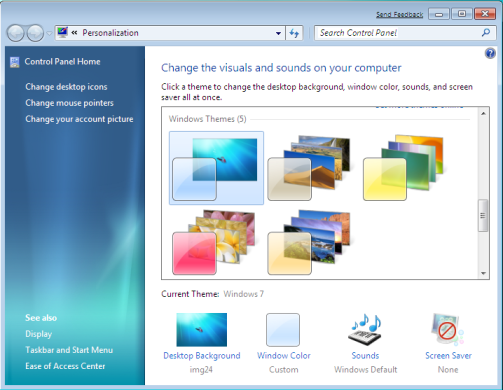Open the Desktop Background link
503x390 pixels.
coord(202,356)
